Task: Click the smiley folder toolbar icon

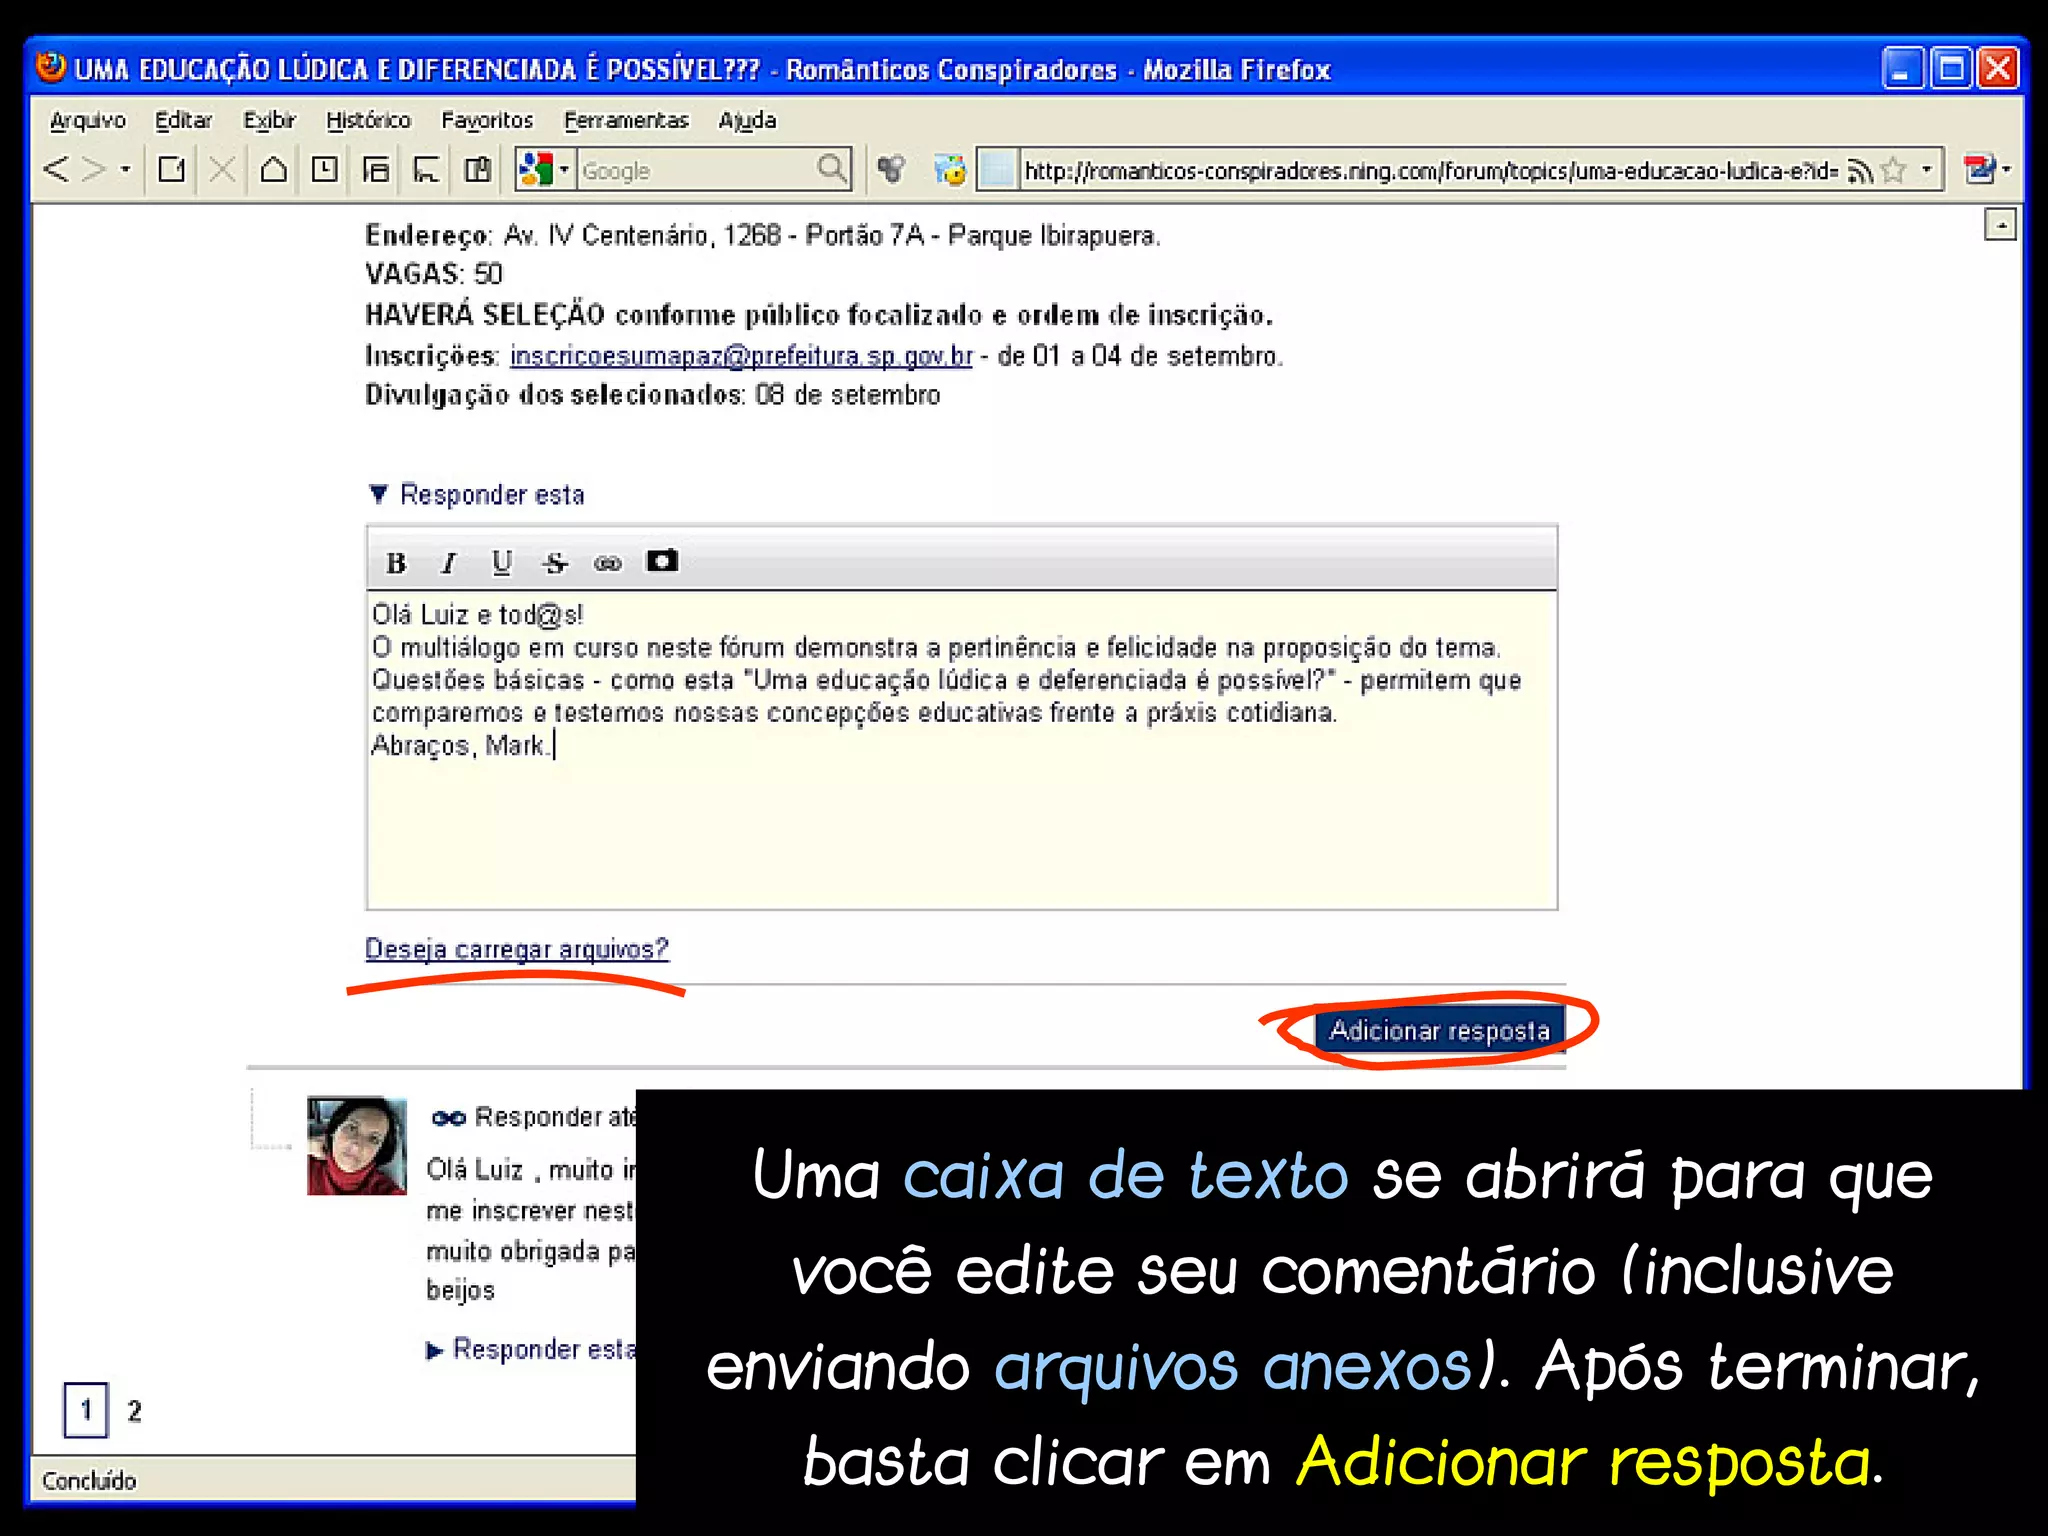Action: point(950,170)
